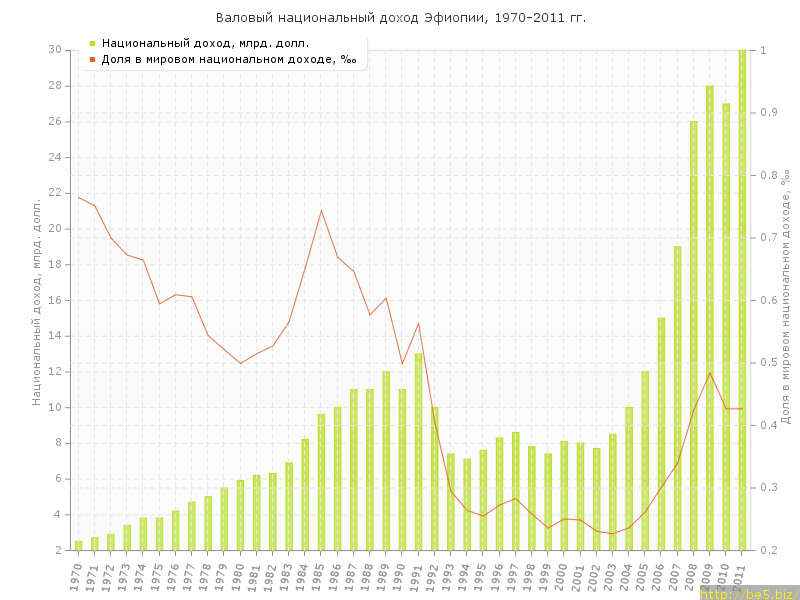
Task: Click the '30' value on left axis
Action: tap(54, 50)
